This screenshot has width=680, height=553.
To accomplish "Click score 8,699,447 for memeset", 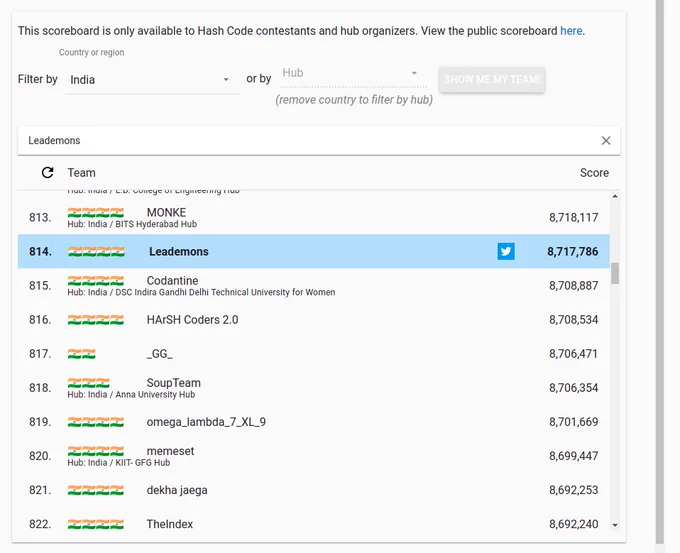I will pyautogui.click(x=573, y=456).
